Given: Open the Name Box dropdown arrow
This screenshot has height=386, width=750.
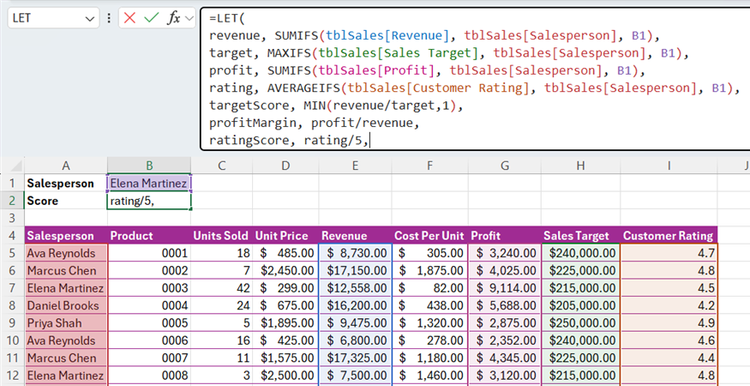Looking at the screenshot, I should [x=89, y=19].
